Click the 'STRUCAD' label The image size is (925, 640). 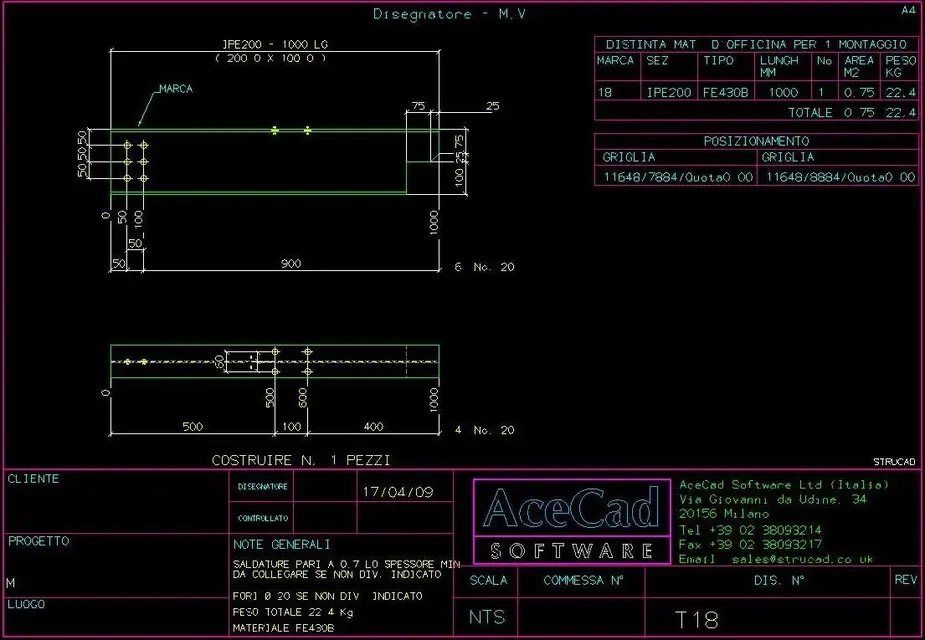pos(894,462)
